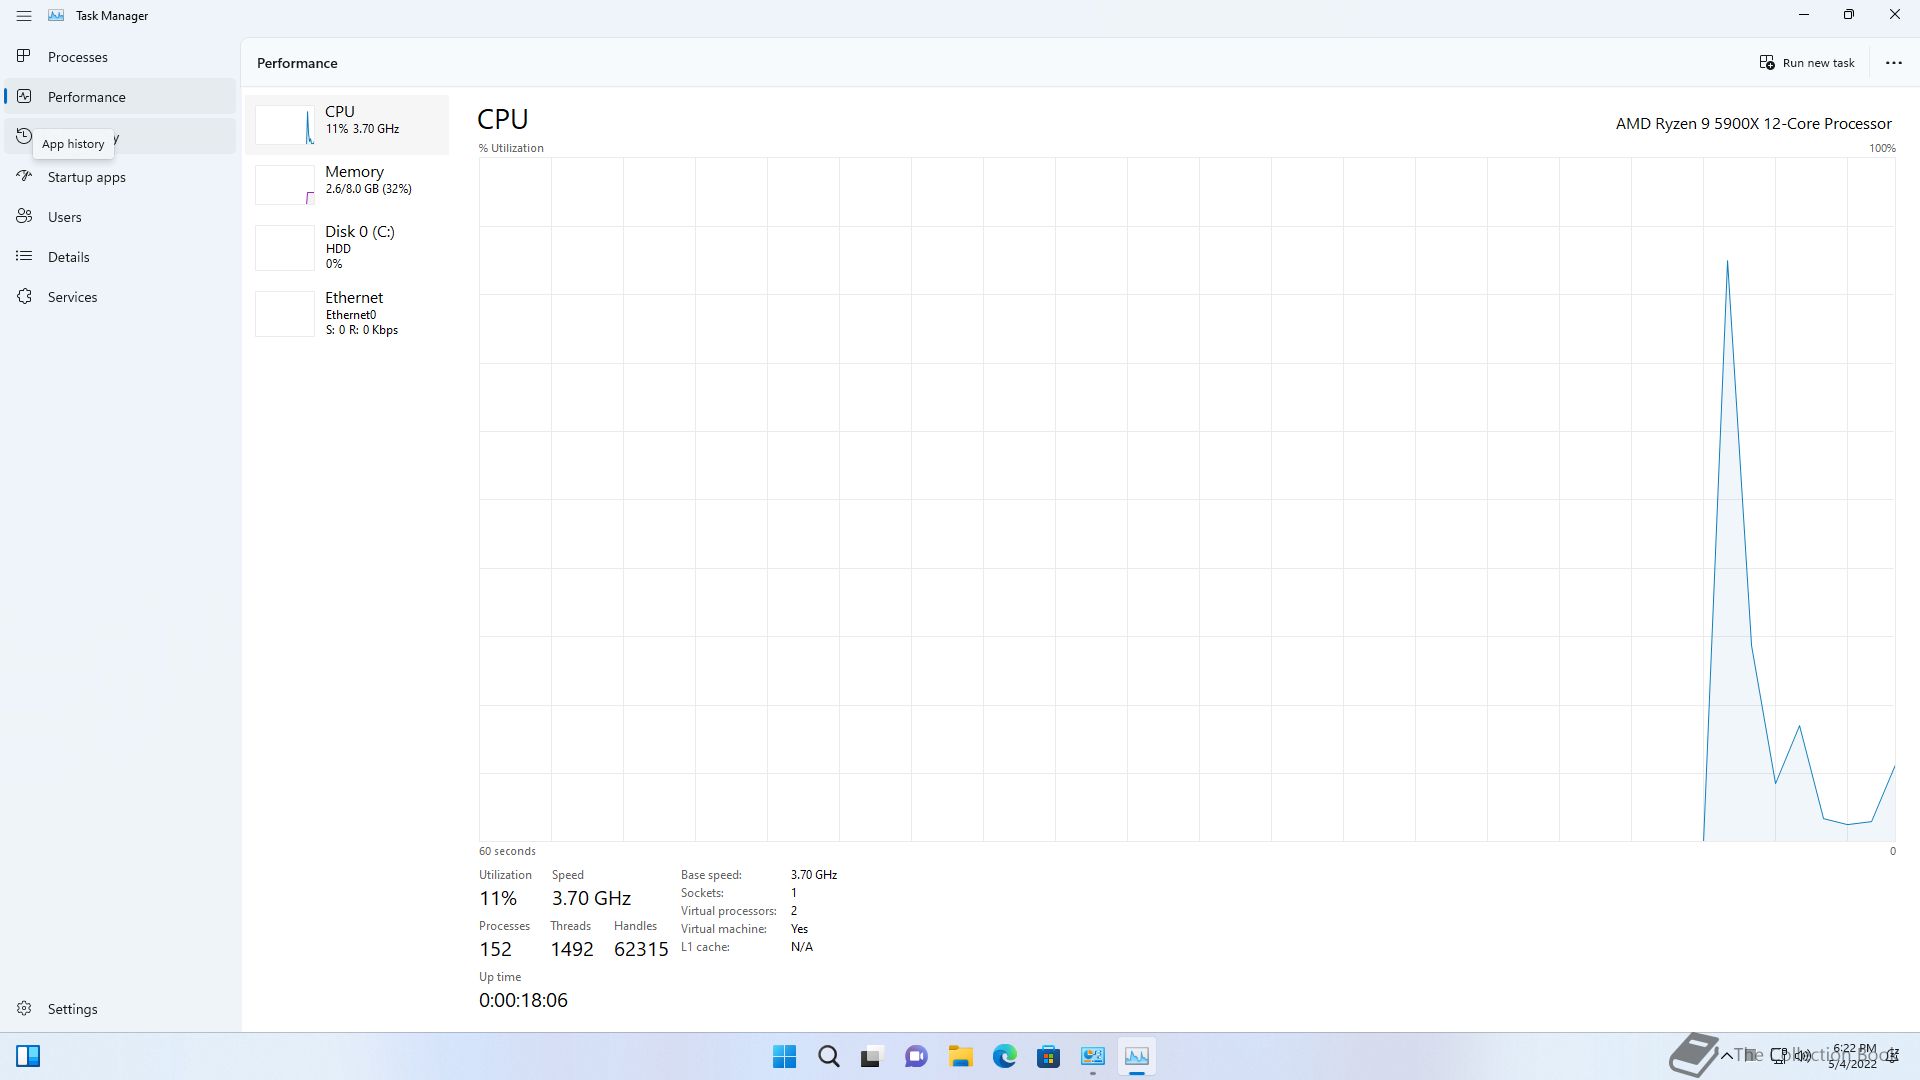
Task: Click the L1 cache N/A value
Action: click(801, 947)
